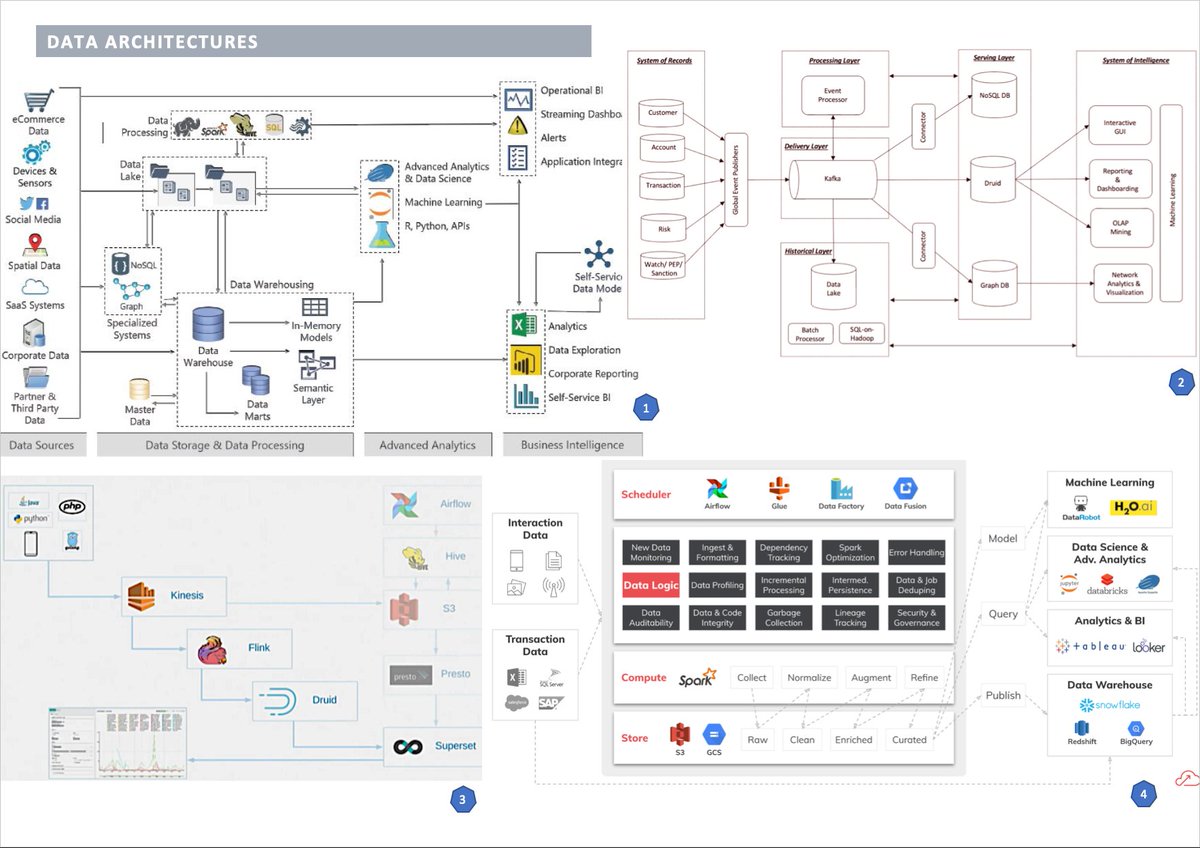The height and width of the screenshot is (848, 1200).
Task: Click the GCS icon beside S3
Action: [713, 735]
